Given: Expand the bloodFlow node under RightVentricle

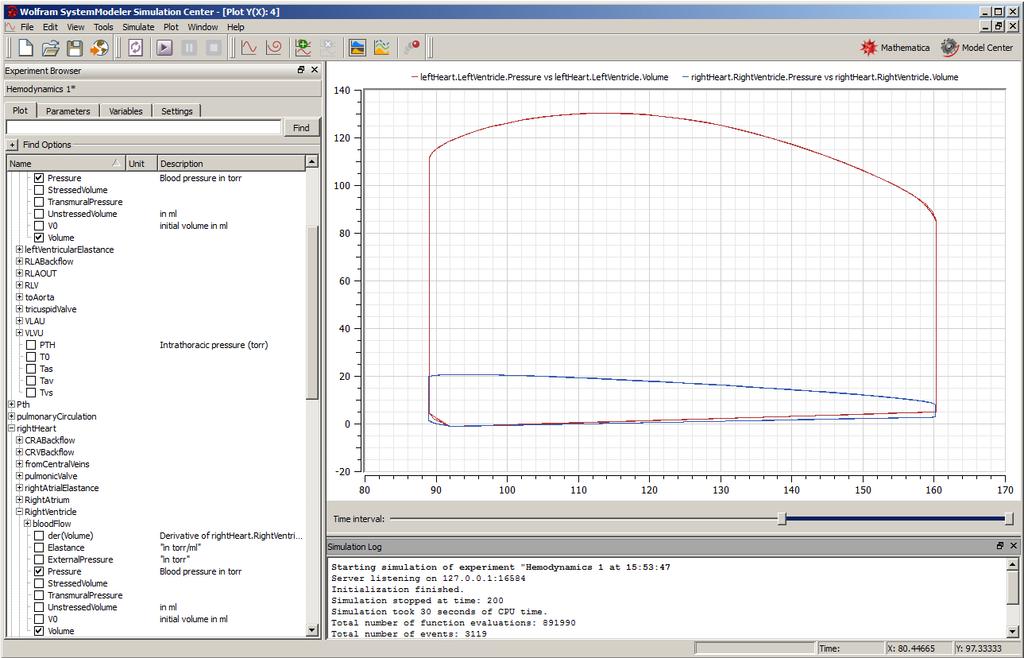Looking at the screenshot, I should coord(27,524).
